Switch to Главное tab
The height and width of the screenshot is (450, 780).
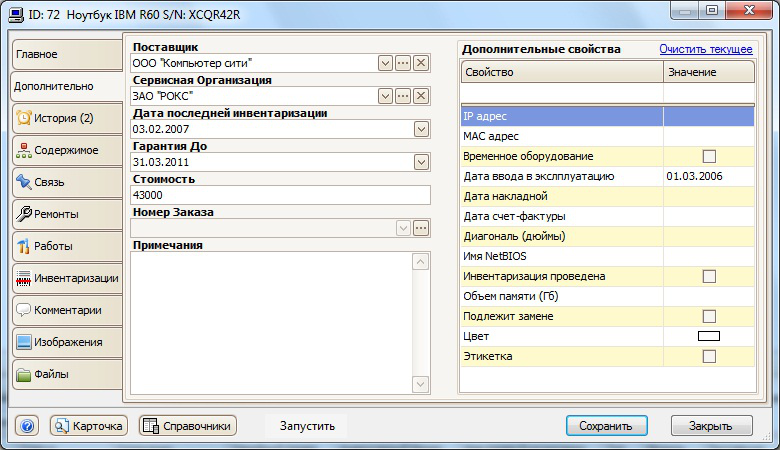click(x=67, y=54)
